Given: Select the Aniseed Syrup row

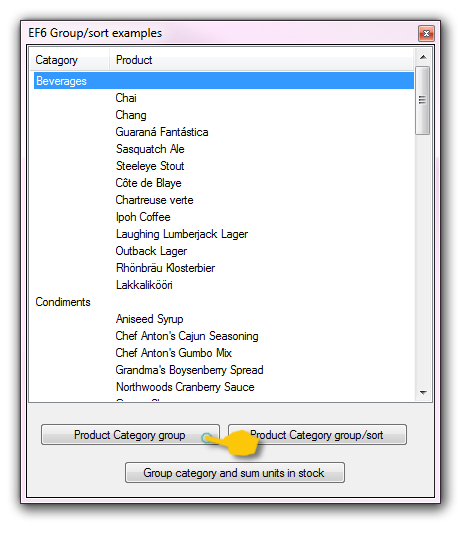Looking at the screenshot, I should pos(224,319).
